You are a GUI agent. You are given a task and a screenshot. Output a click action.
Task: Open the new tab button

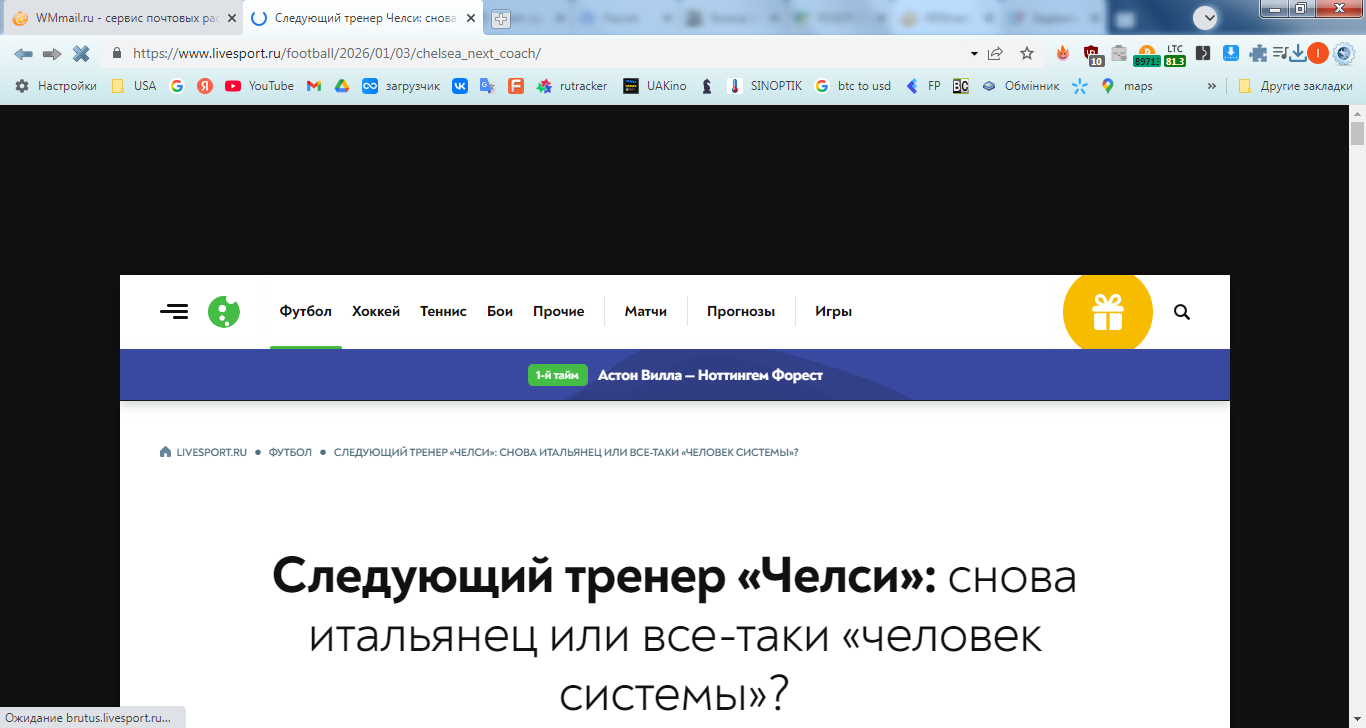[501, 18]
